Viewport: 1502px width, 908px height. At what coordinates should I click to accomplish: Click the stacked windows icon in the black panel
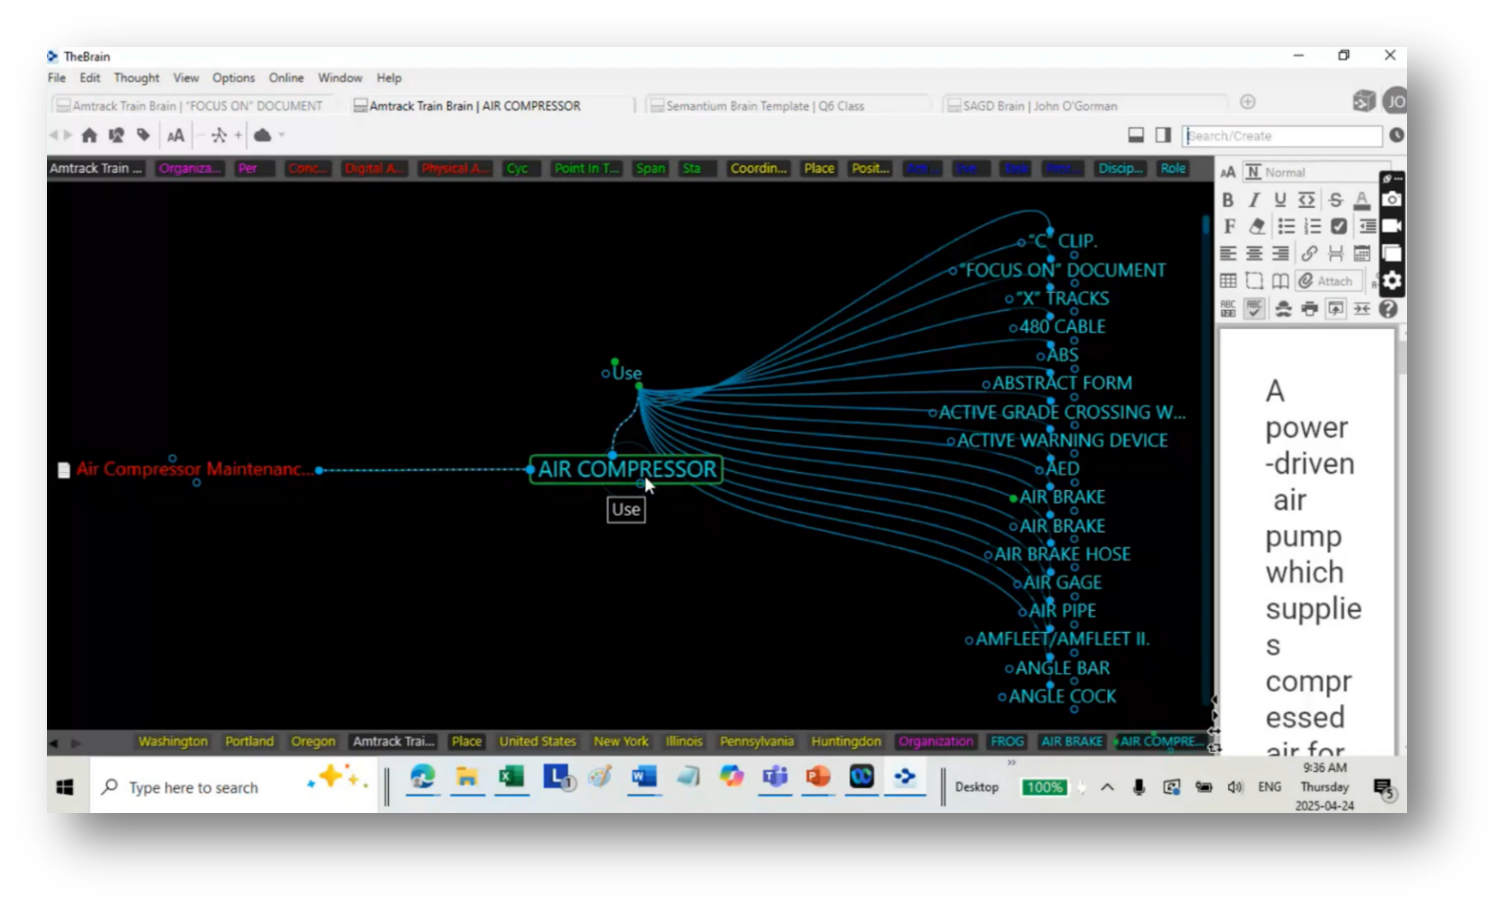(1391, 253)
